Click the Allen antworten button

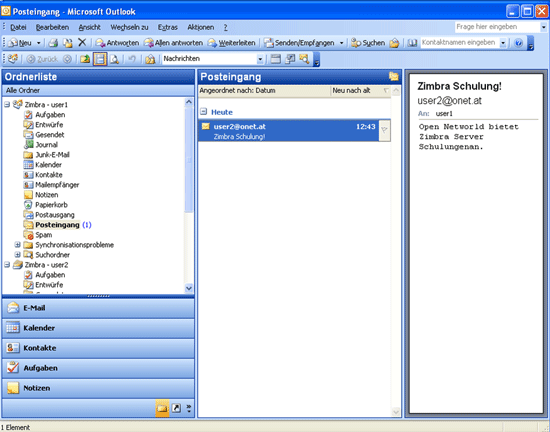(174, 43)
